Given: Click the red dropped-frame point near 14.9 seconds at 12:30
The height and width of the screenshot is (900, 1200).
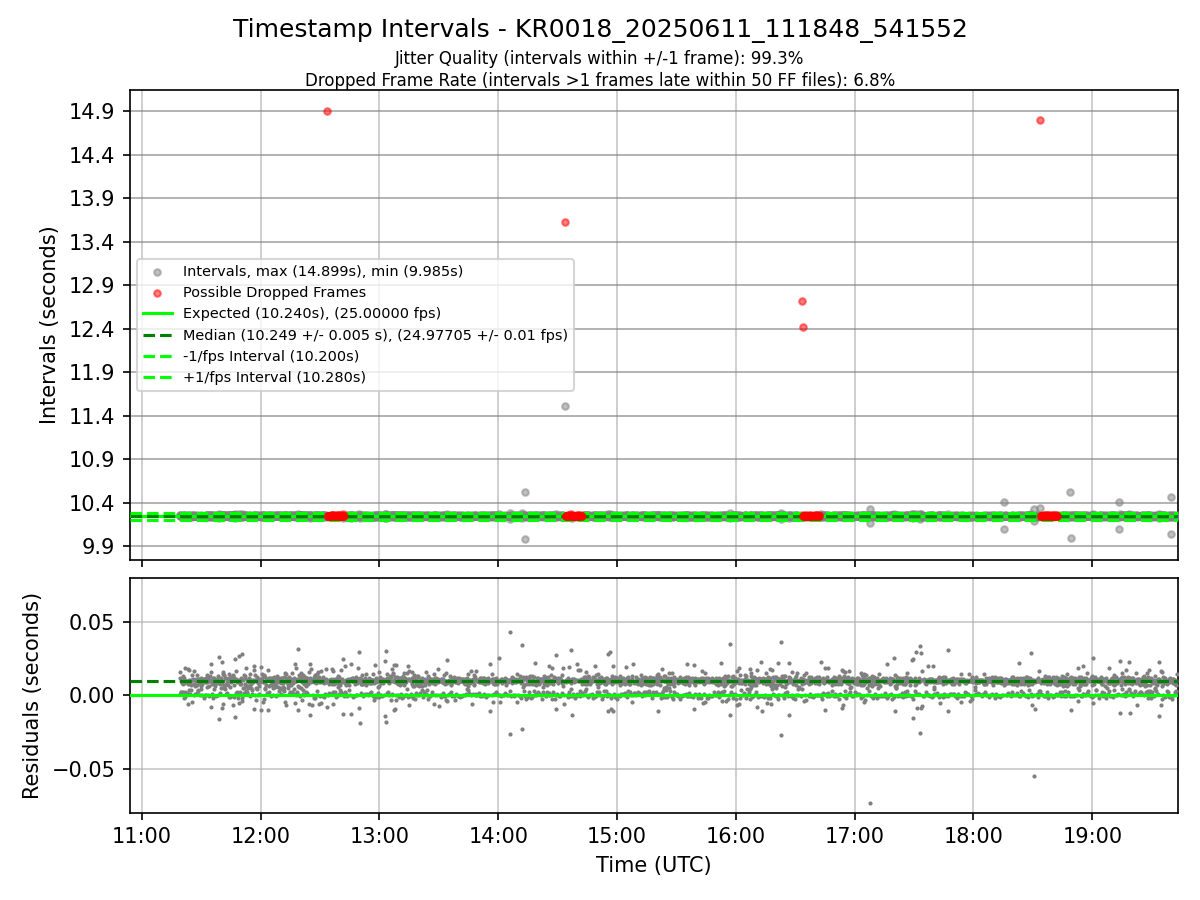Looking at the screenshot, I should pyautogui.click(x=327, y=111).
